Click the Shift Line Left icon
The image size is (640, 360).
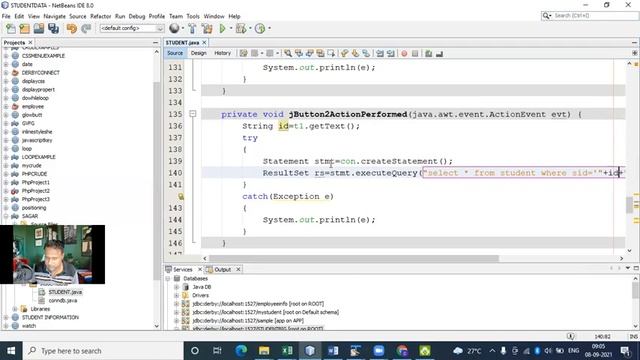click(380, 53)
